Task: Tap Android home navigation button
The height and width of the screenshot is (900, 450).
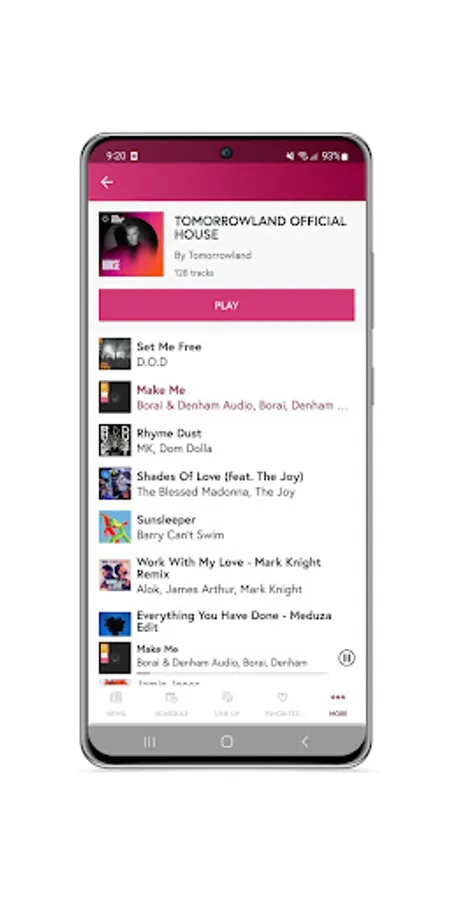Action: point(227,742)
